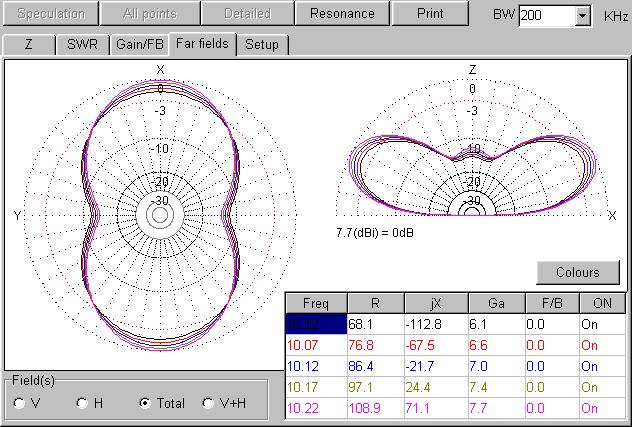Viewport: 632px width, 427px height.
Task: Select the Total field radio button
Action: [x=145, y=403]
